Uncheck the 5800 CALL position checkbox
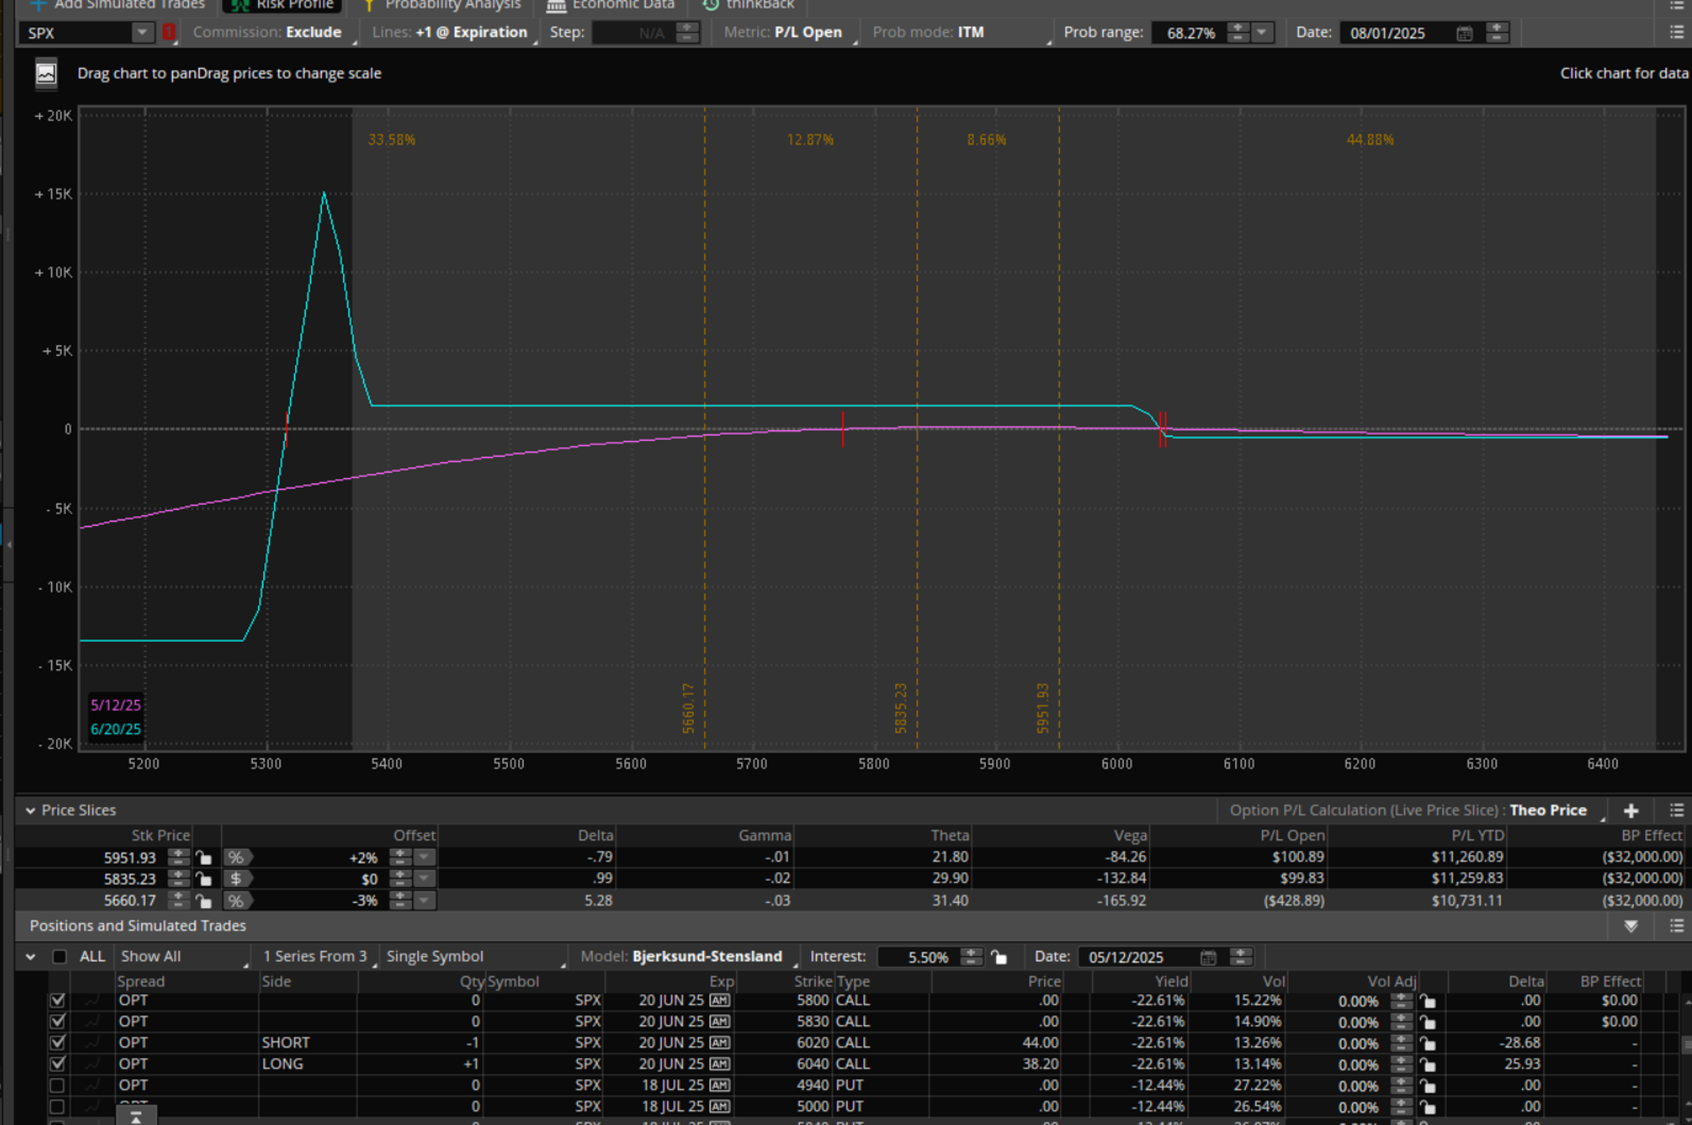 click(x=58, y=1000)
